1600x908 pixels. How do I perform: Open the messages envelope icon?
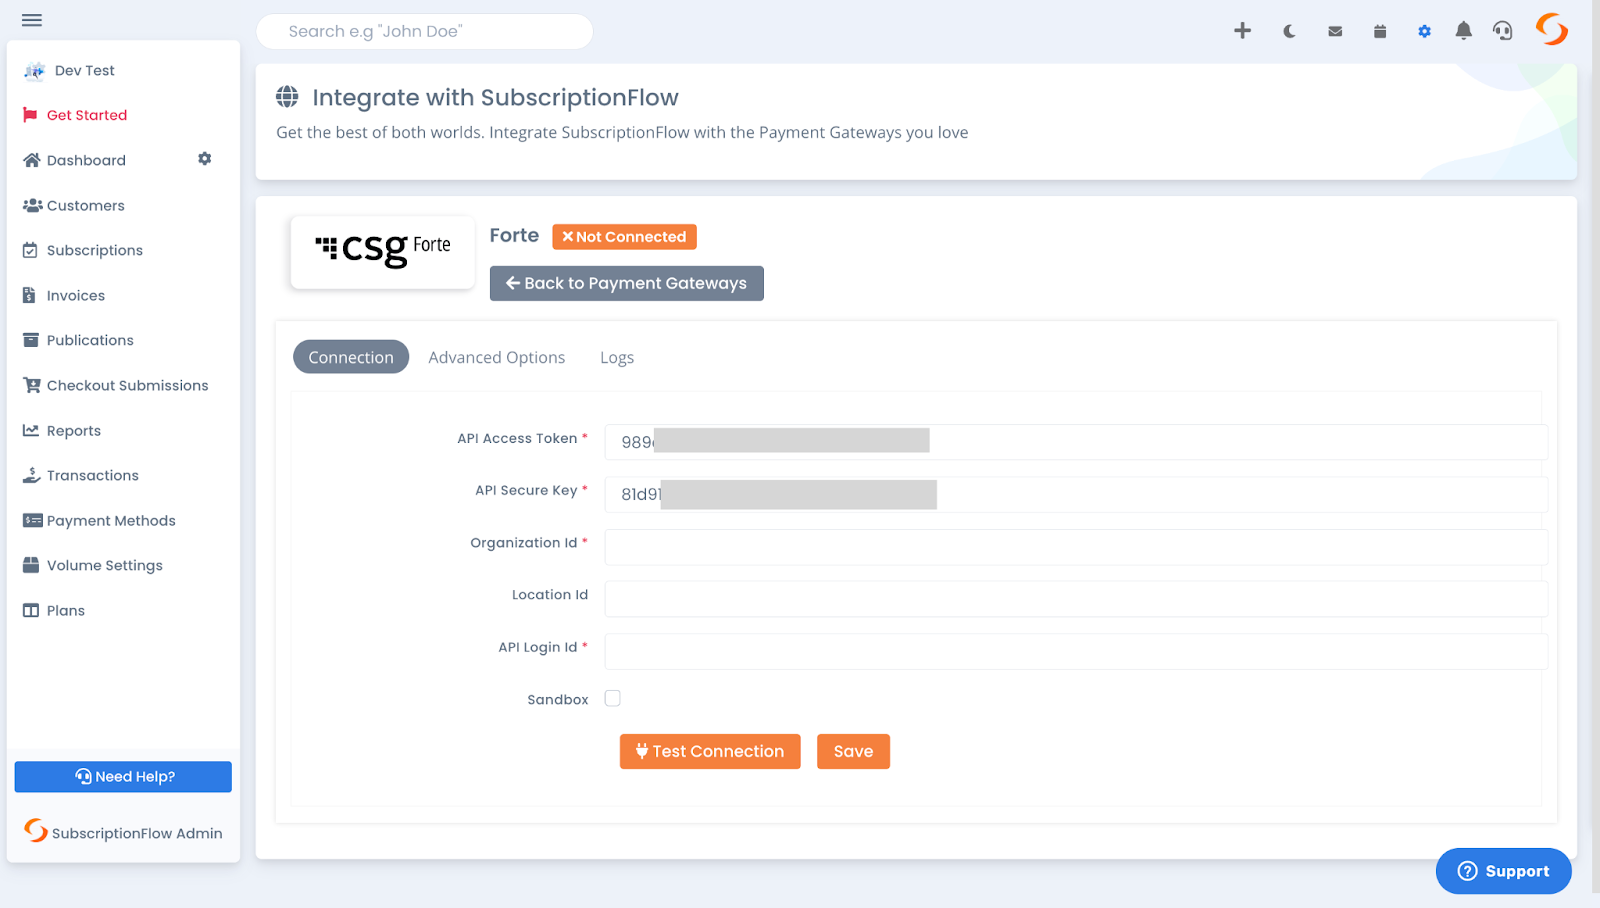pyautogui.click(x=1334, y=31)
